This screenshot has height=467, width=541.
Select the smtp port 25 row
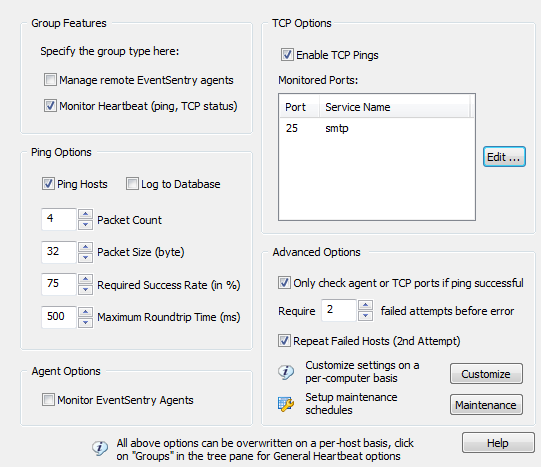pos(376,128)
